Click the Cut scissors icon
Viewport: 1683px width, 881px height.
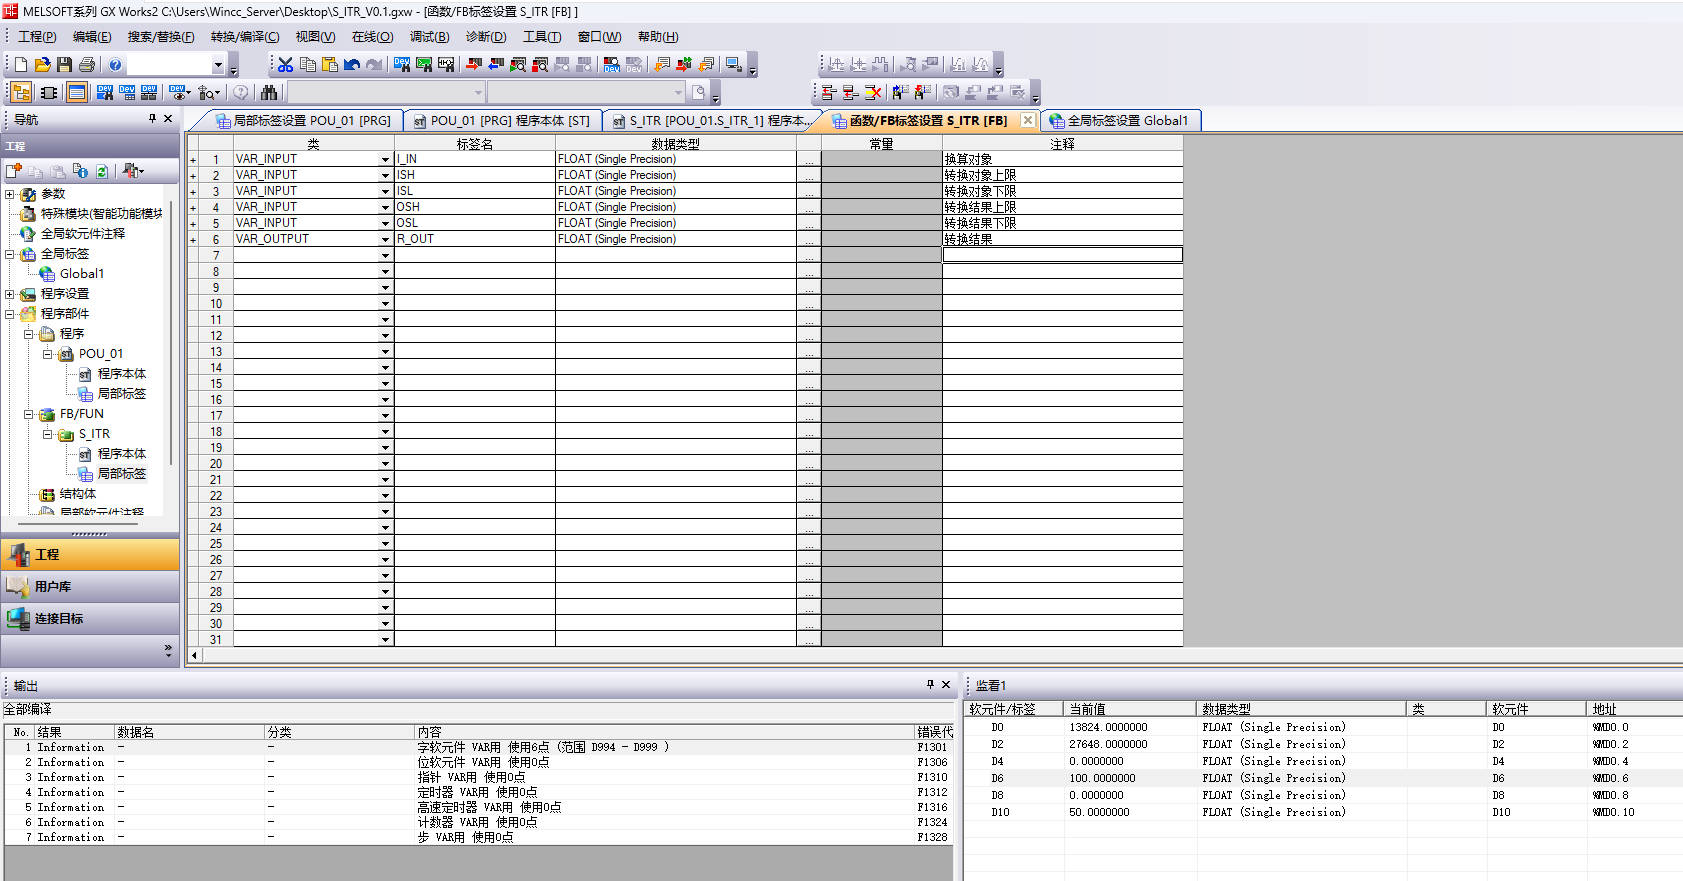coord(286,65)
